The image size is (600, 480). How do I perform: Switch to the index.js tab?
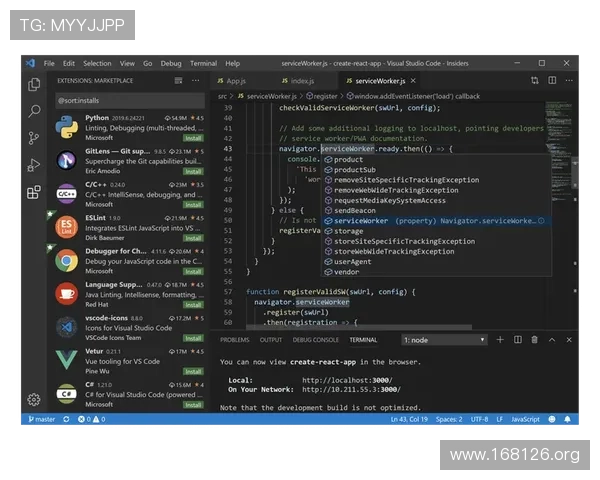click(298, 81)
